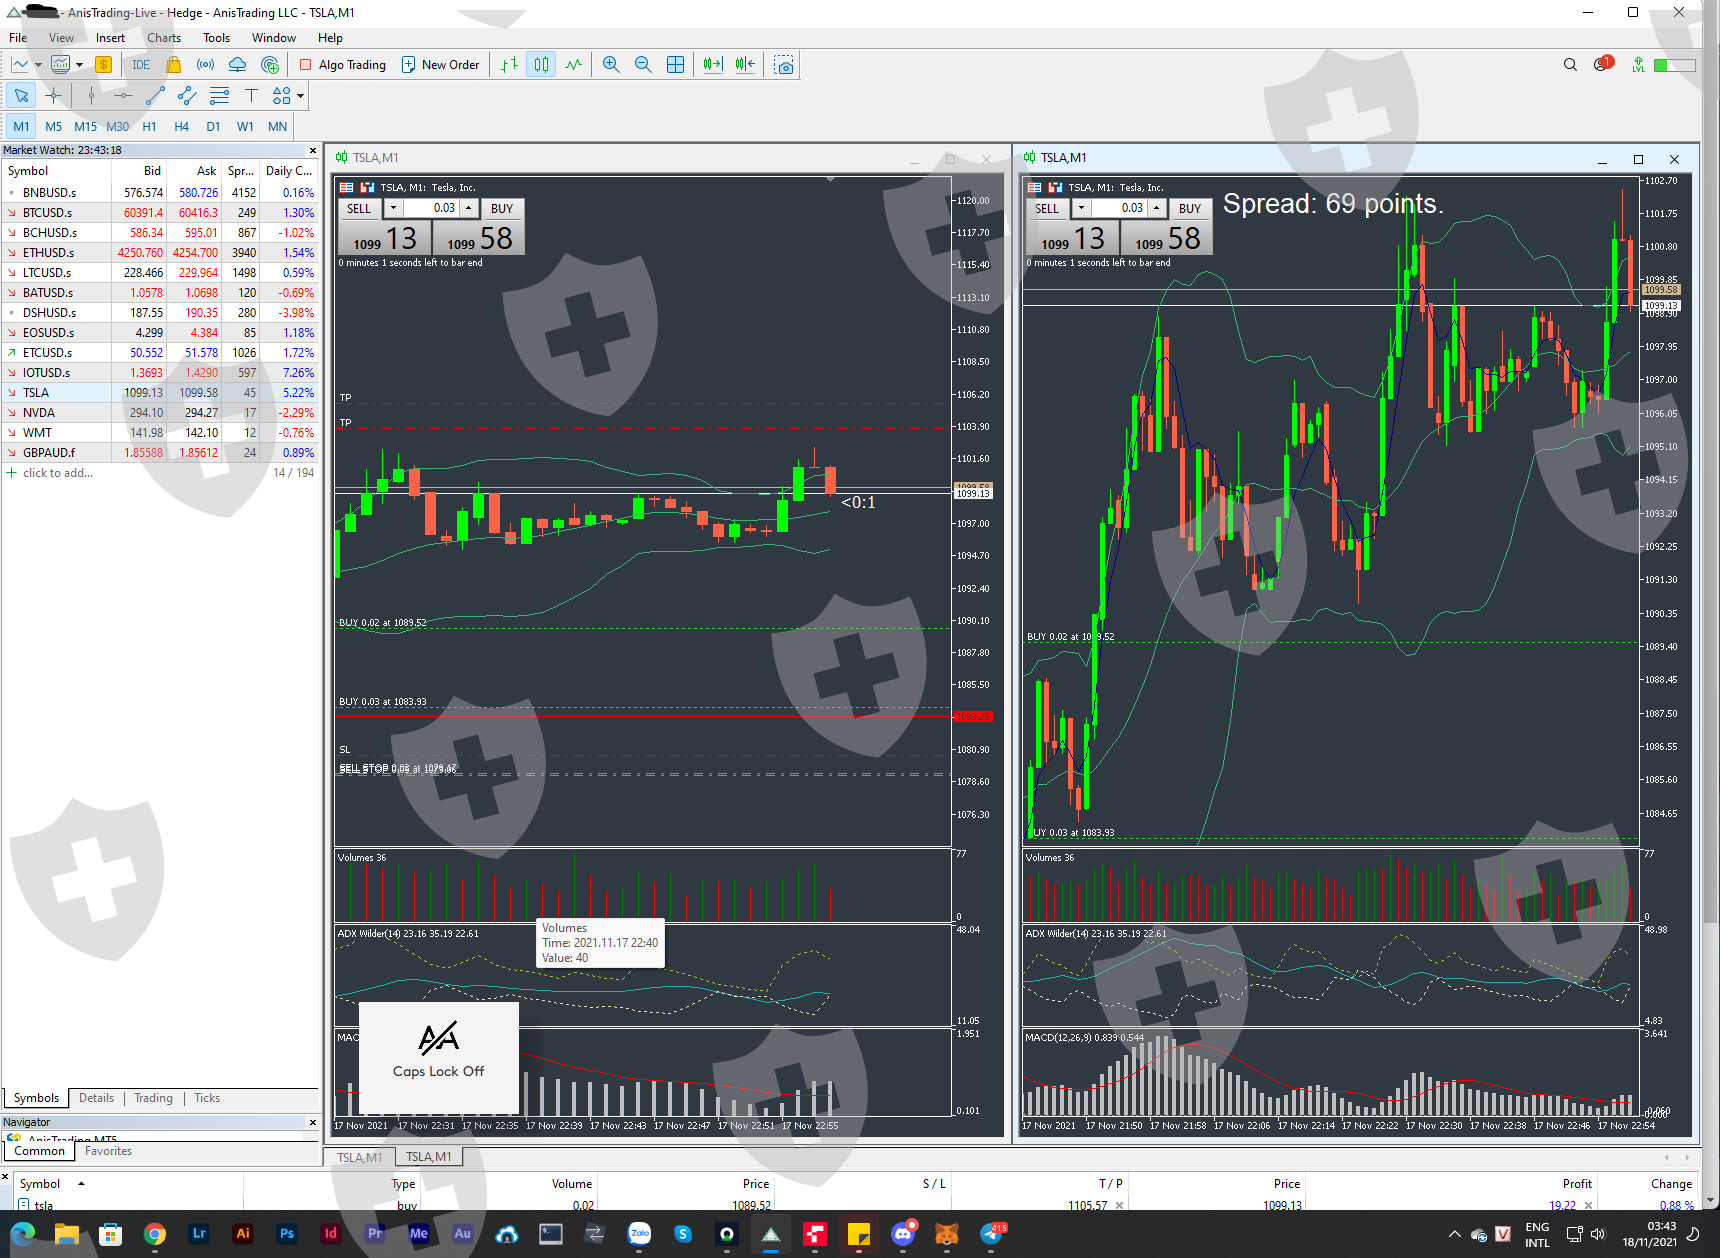Open Telegram from the taskbar
Viewport: 1720px width, 1258px height.
pos(992,1234)
